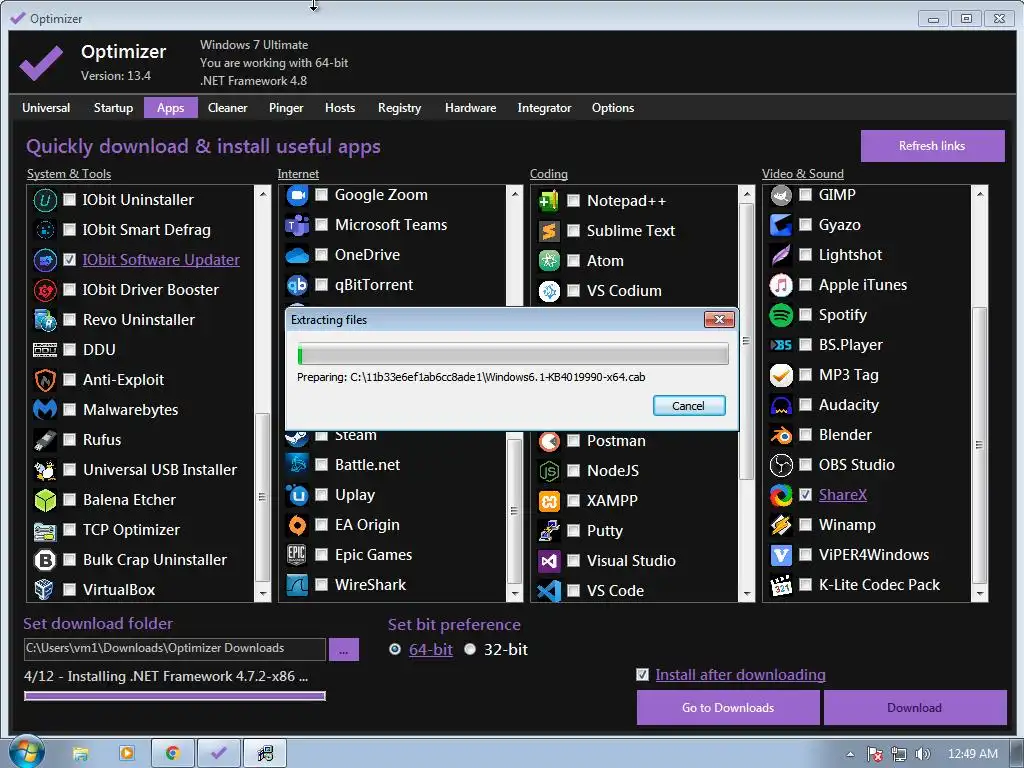
Task: Open the Hosts tab
Action: [340, 108]
